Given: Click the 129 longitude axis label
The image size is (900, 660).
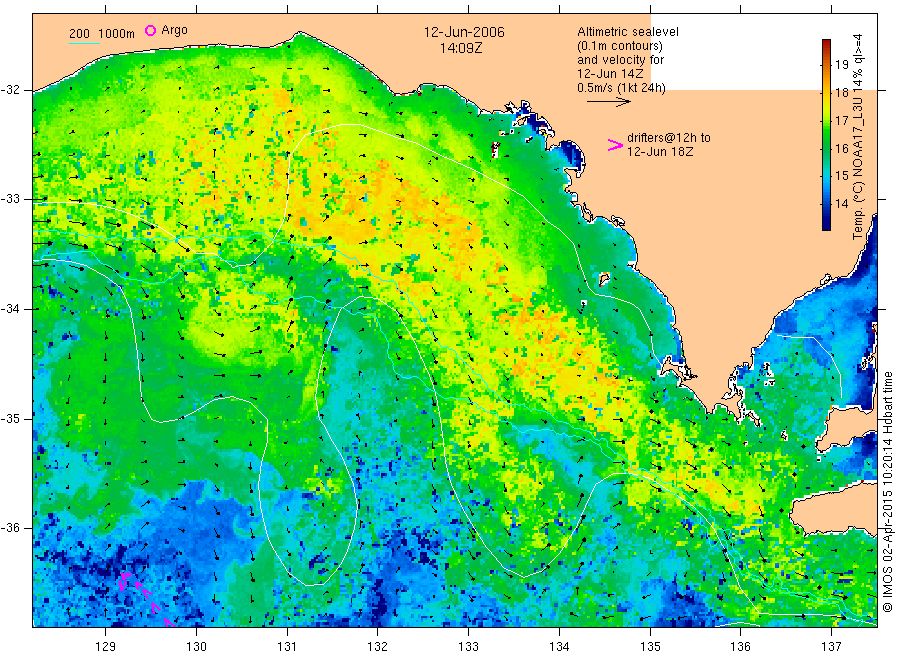Looking at the screenshot, I should [x=106, y=647].
